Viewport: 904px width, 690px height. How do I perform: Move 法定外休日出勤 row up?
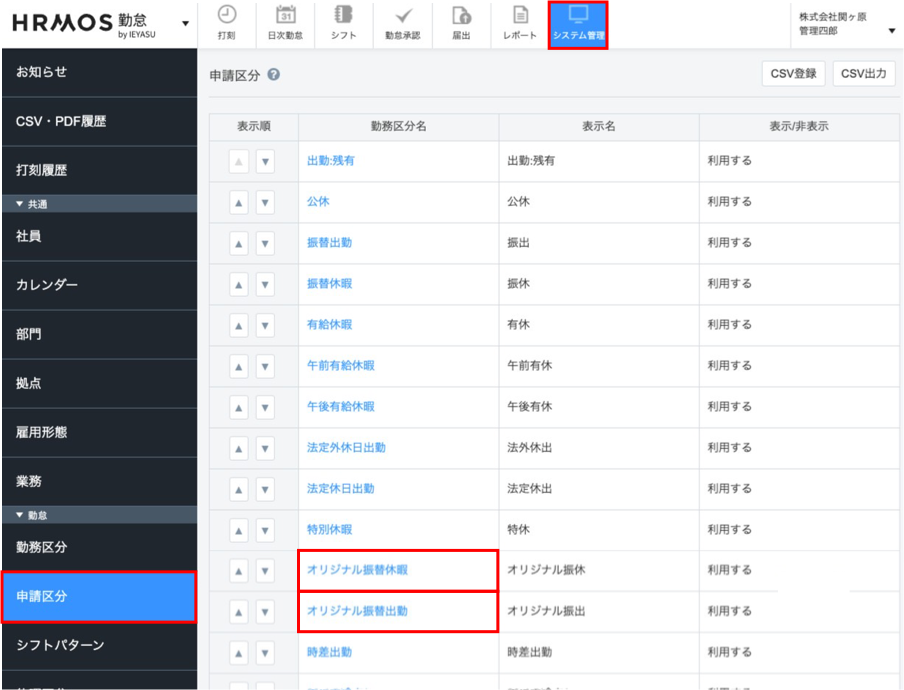click(239, 448)
